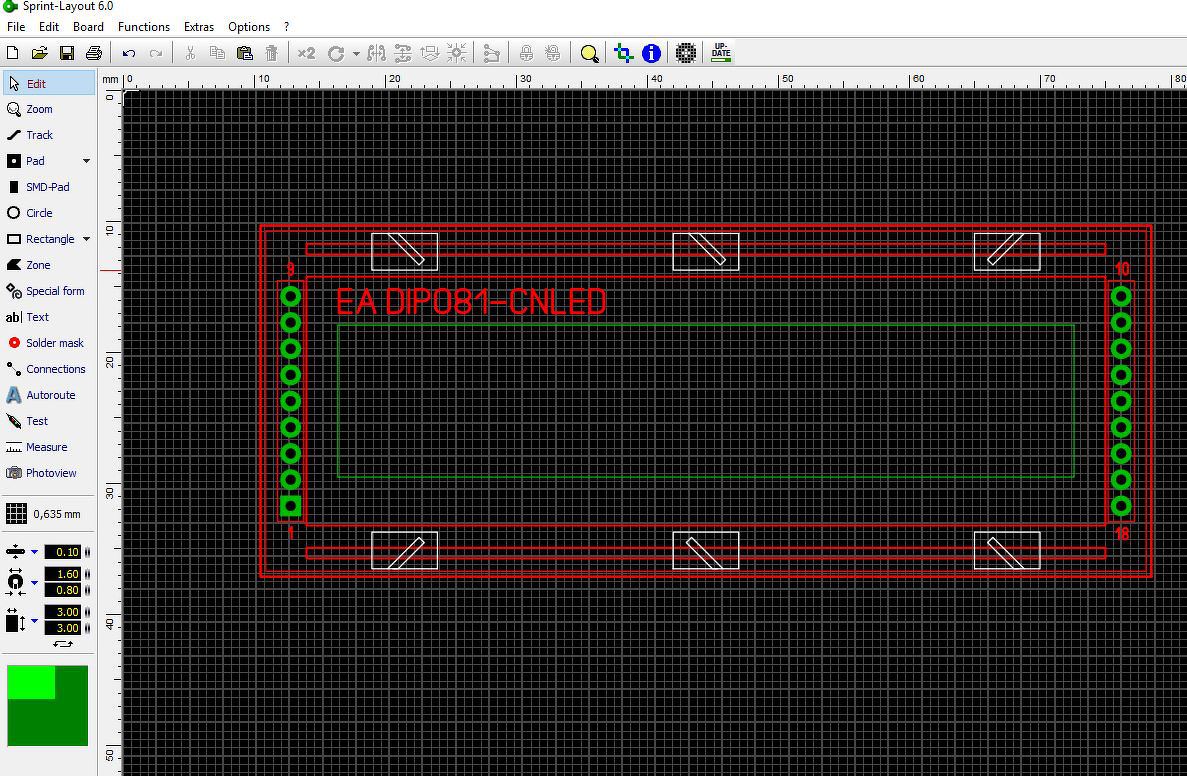Cut the selected elements
The height and width of the screenshot is (776, 1187).
coord(190,53)
